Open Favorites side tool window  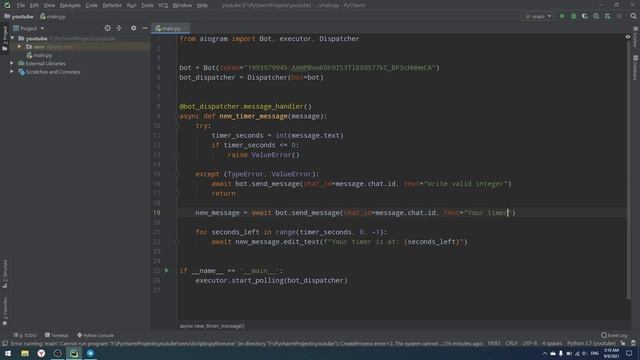[x=5, y=311]
